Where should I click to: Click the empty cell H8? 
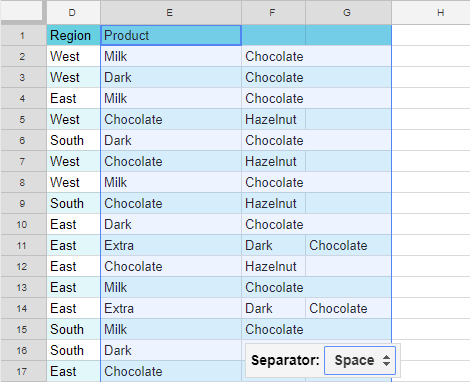[431, 182]
